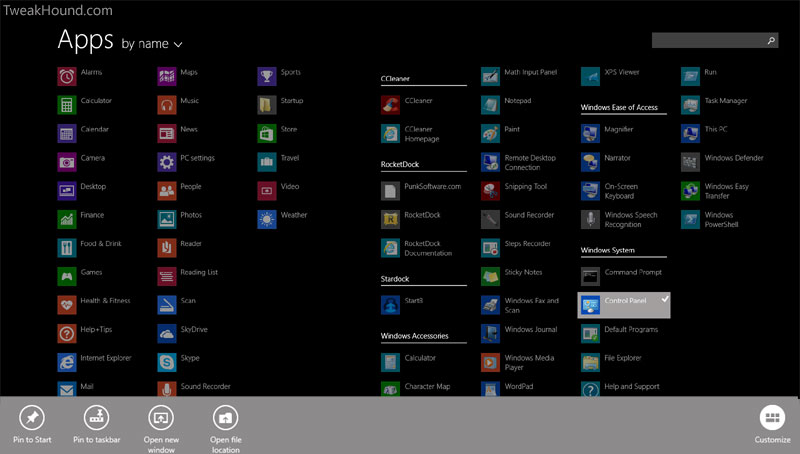Select the Windows Accessories group header
The height and width of the screenshot is (454, 800).
coord(414,336)
